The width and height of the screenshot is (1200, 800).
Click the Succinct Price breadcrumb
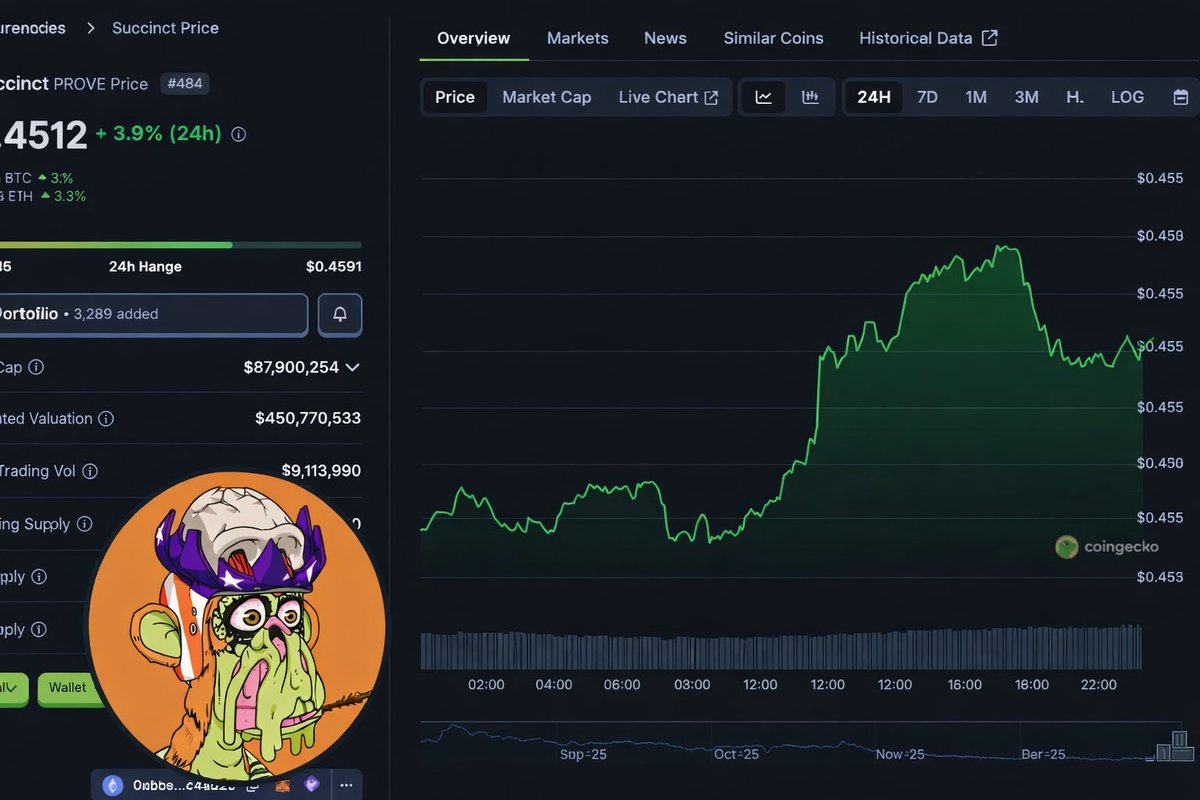click(x=166, y=28)
